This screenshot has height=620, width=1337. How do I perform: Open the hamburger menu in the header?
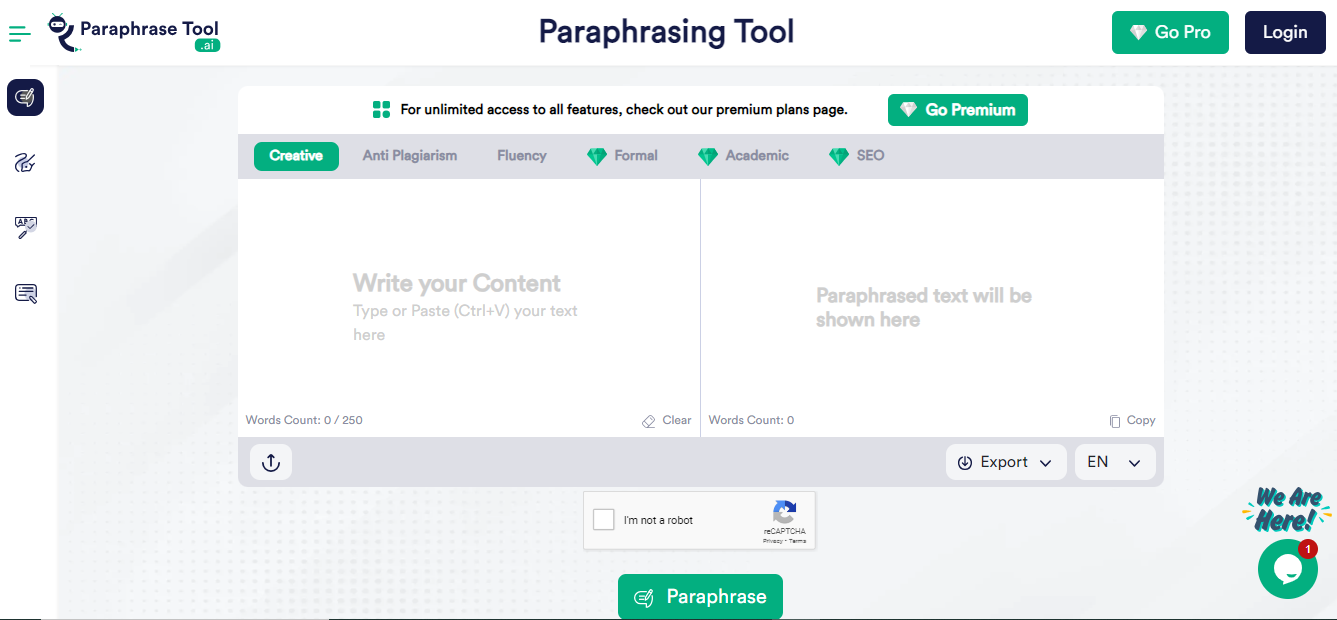20,35
